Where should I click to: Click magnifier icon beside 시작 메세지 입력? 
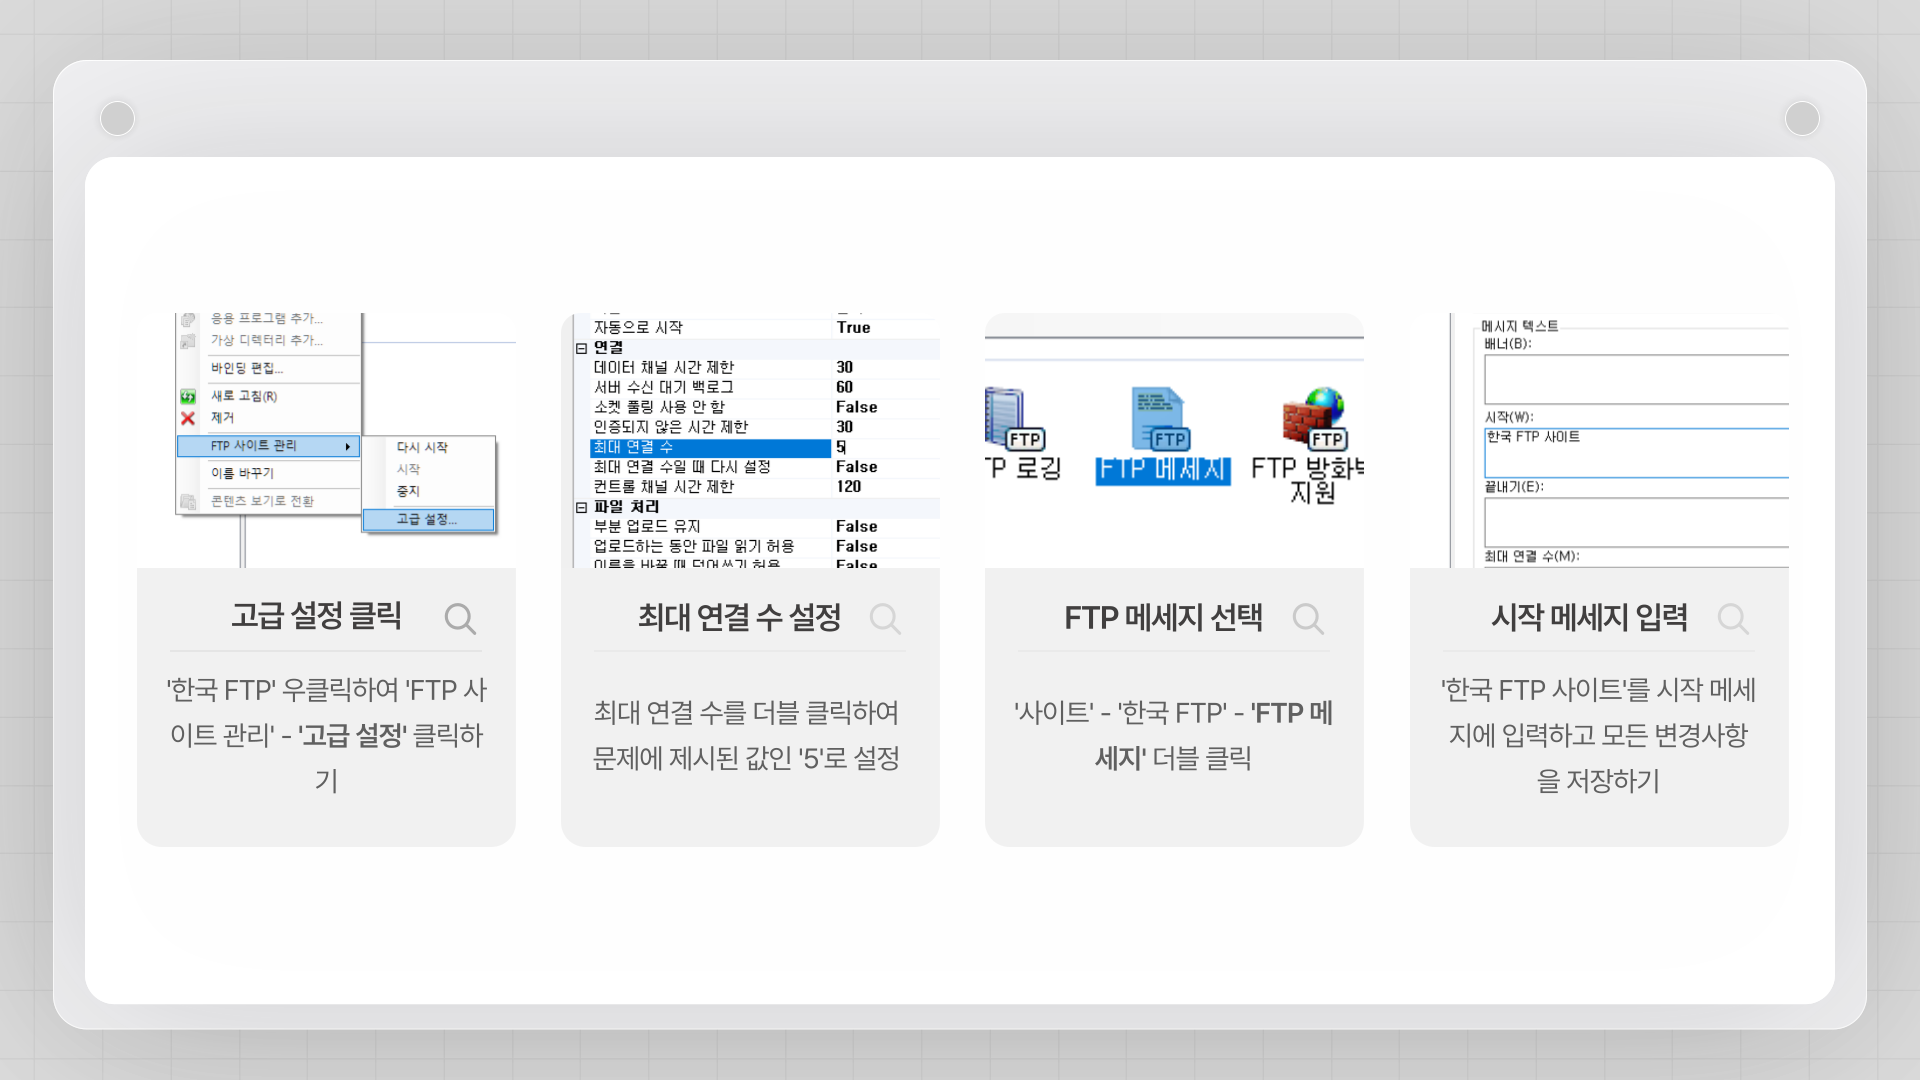(x=1733, y=619)
